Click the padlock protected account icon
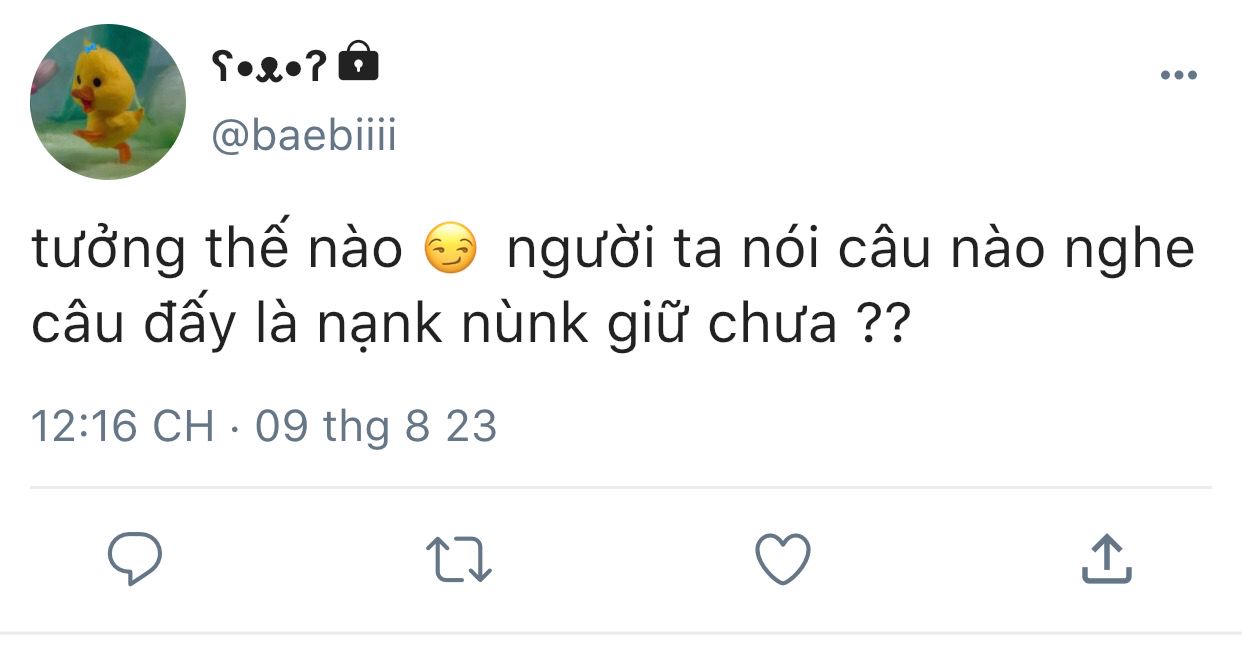The width and height of the screenshot is (1242, 651). (359, 62)
